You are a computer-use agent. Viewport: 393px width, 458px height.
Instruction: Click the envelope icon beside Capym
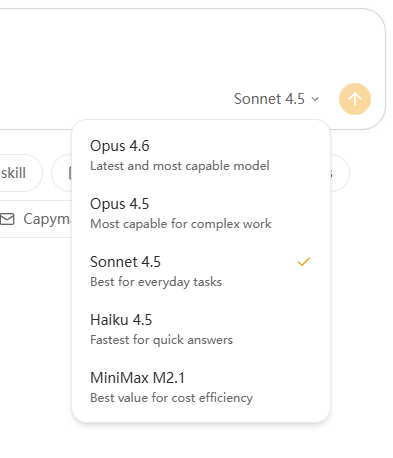pos(7,219)
